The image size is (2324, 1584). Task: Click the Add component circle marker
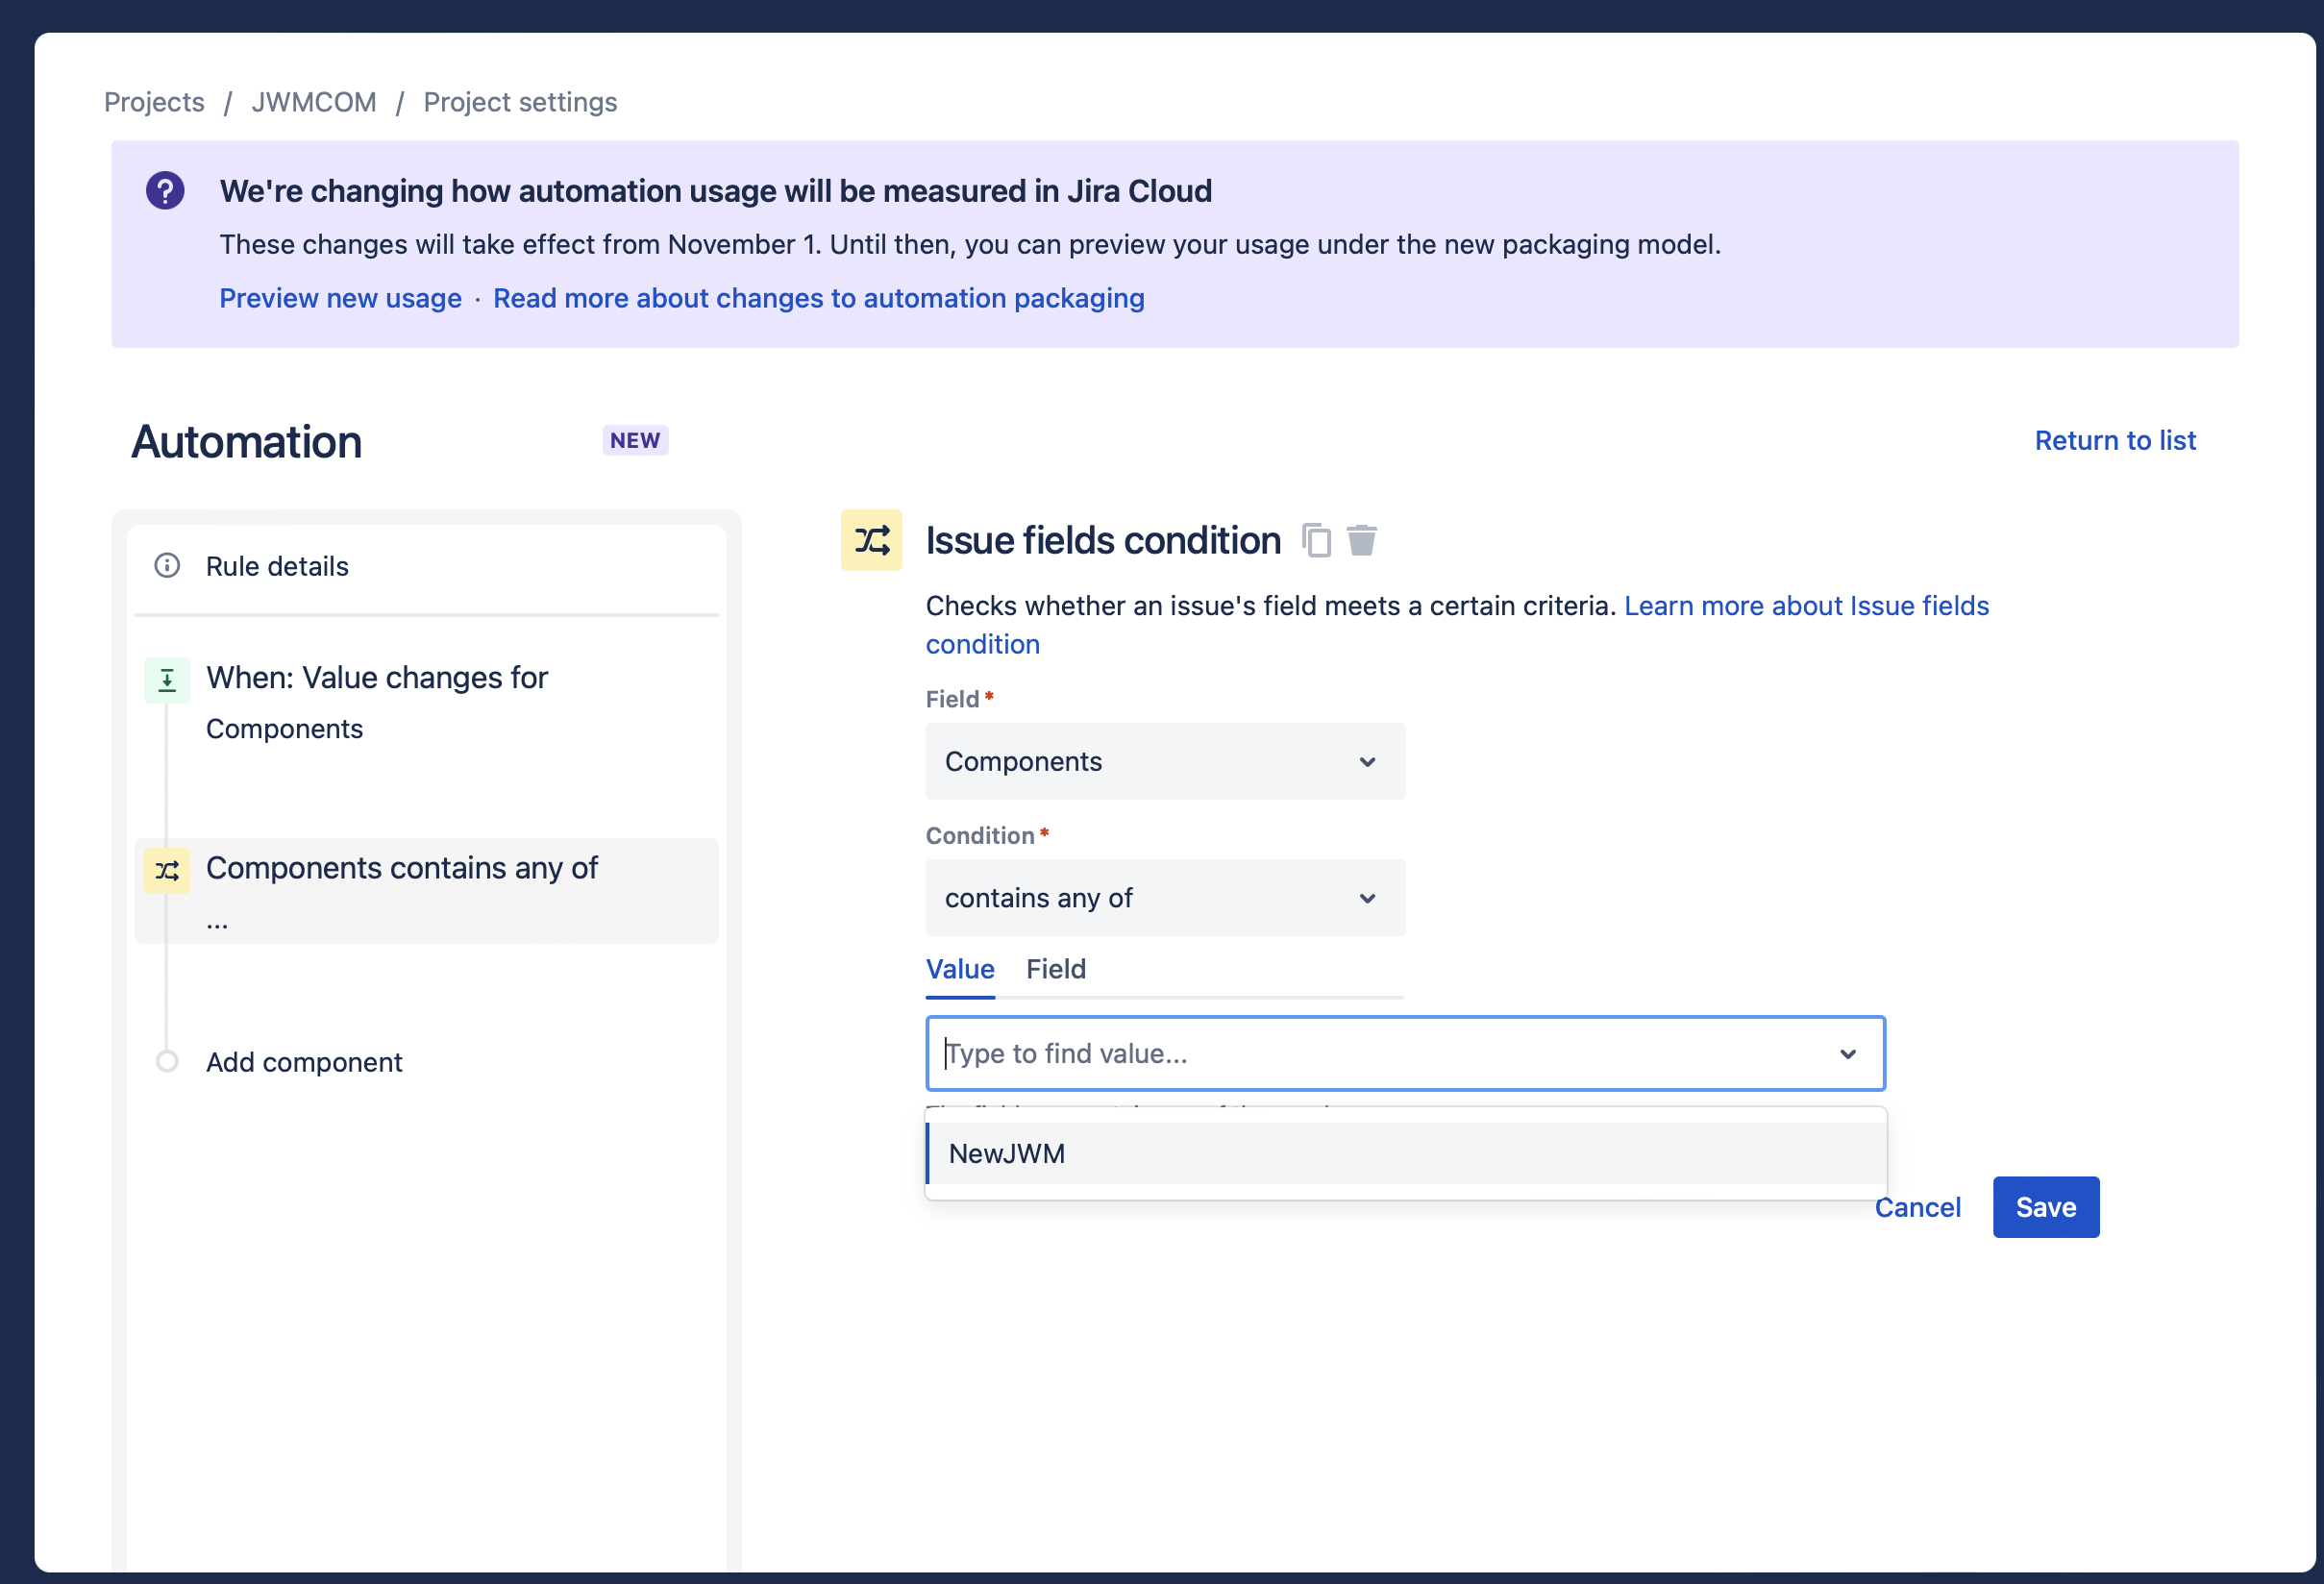167,1061
